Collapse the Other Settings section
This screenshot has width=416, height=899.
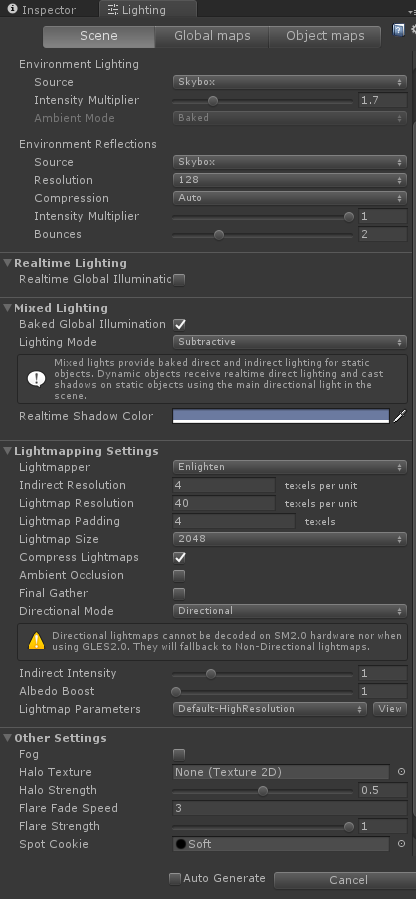point(8,738)
